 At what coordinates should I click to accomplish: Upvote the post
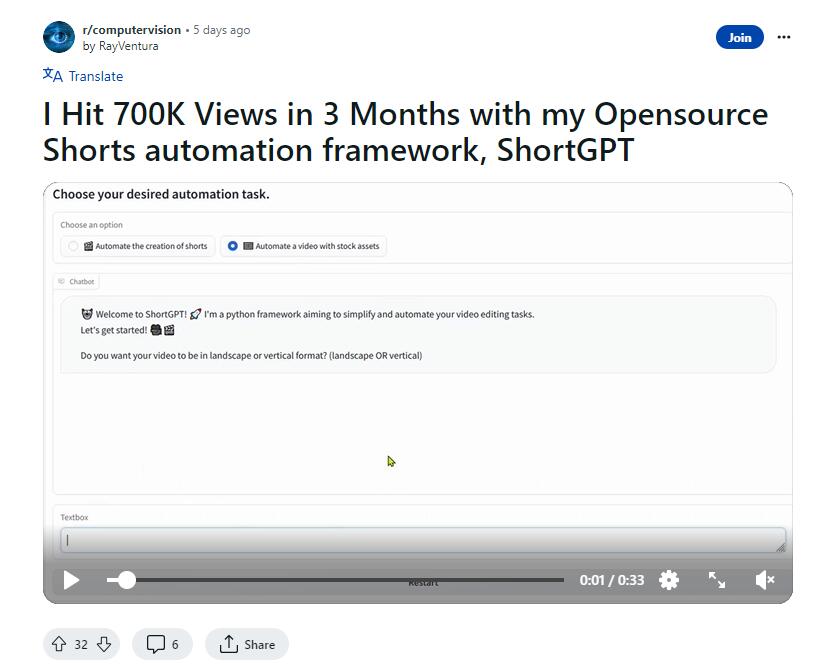click(x=59, y=644)
